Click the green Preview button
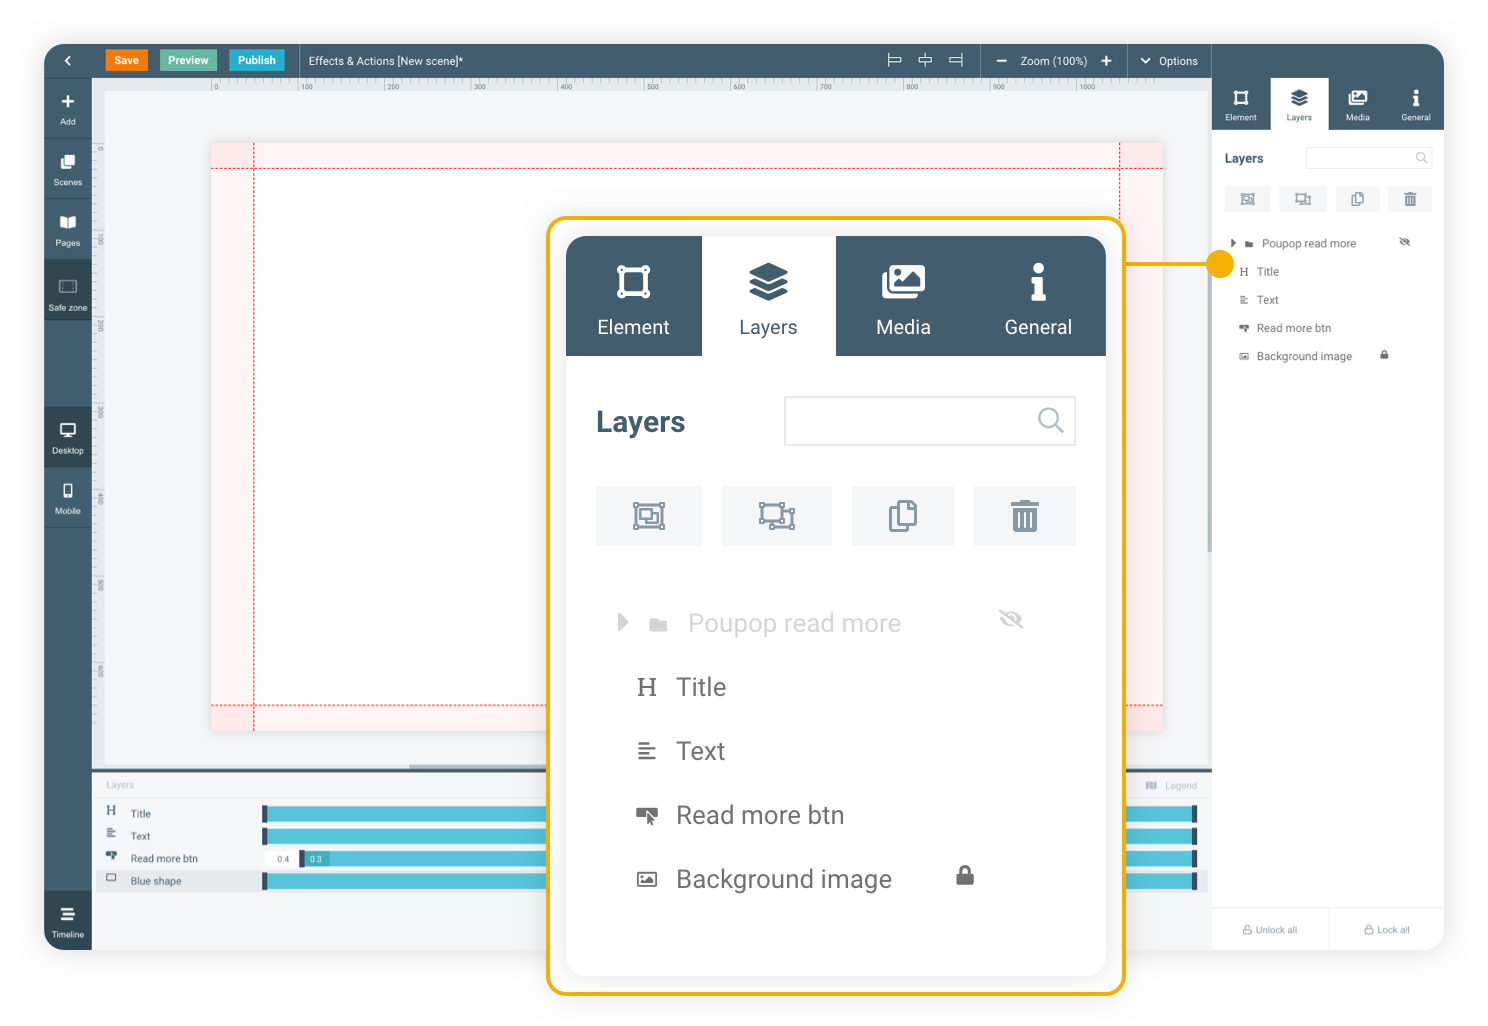 click(188, 60)
